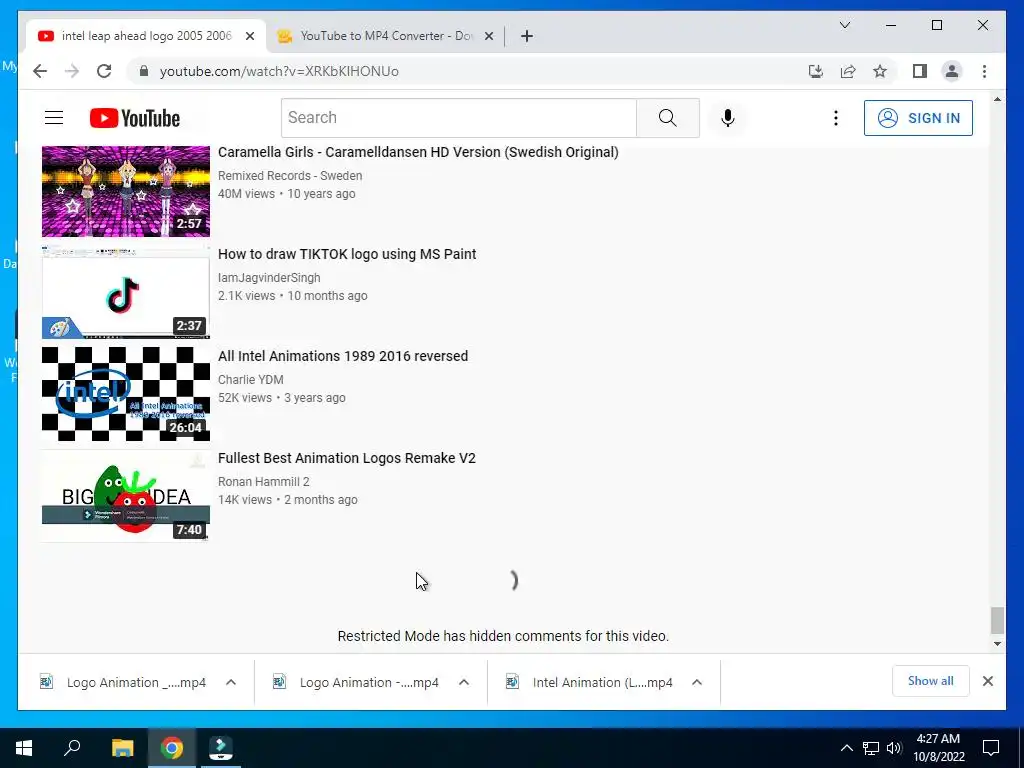
Task: Open Windows notification center
Action: pos(991,748)
